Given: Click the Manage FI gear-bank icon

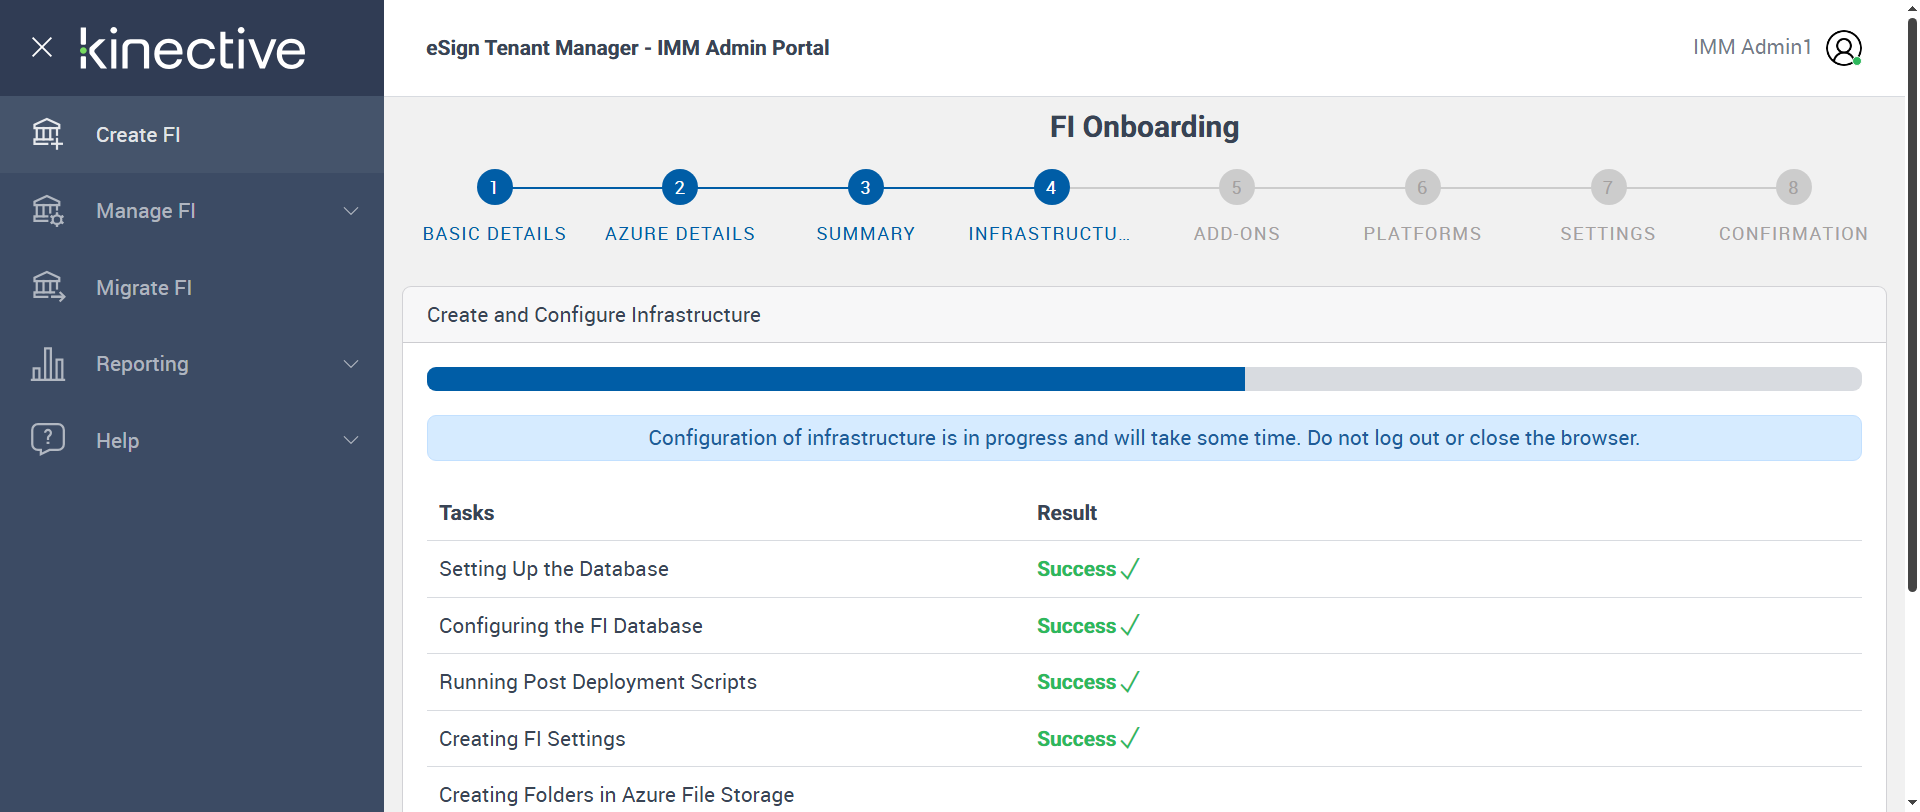Looking at the screenshot, I should click(47, 211).
